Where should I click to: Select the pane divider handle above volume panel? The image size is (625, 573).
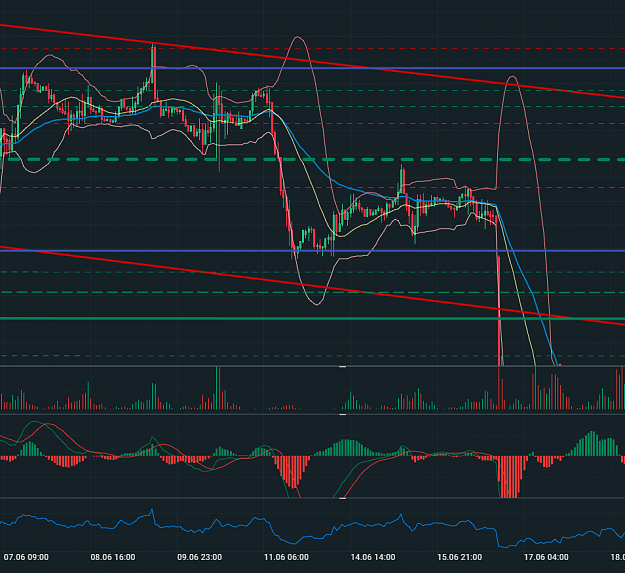click(342, 367)
